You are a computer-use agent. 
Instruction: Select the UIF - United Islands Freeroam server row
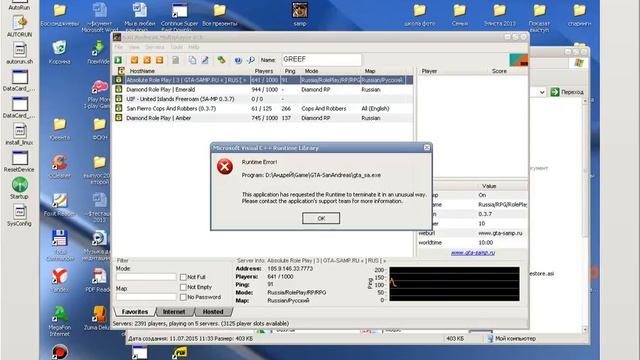pyautogui.click(x=262, y=99)
